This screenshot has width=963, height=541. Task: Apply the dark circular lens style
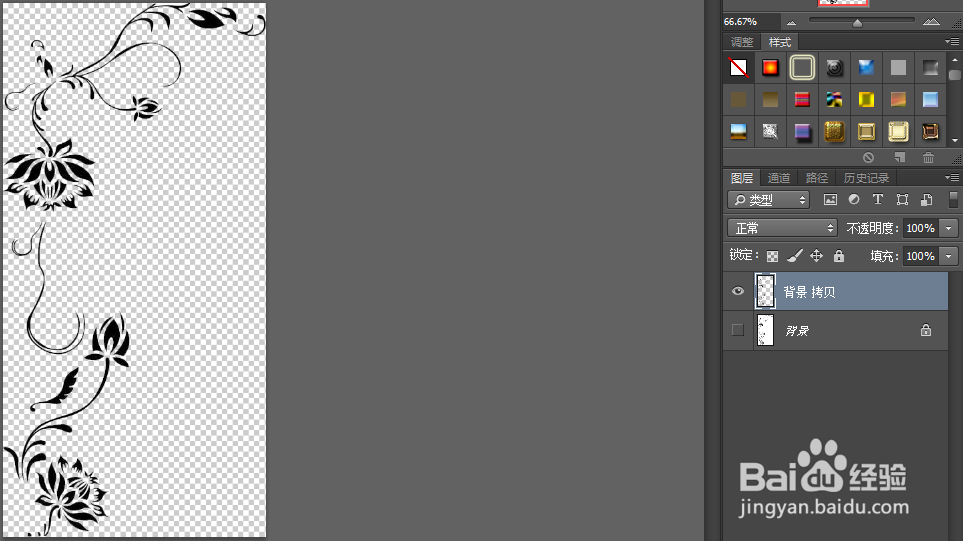pyautogui.click(x=834, y=68)
